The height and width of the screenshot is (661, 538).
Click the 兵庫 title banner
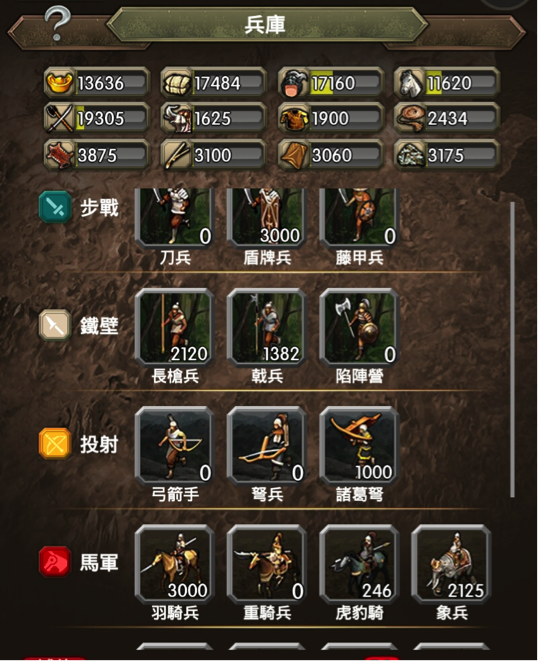click(266, 25)
